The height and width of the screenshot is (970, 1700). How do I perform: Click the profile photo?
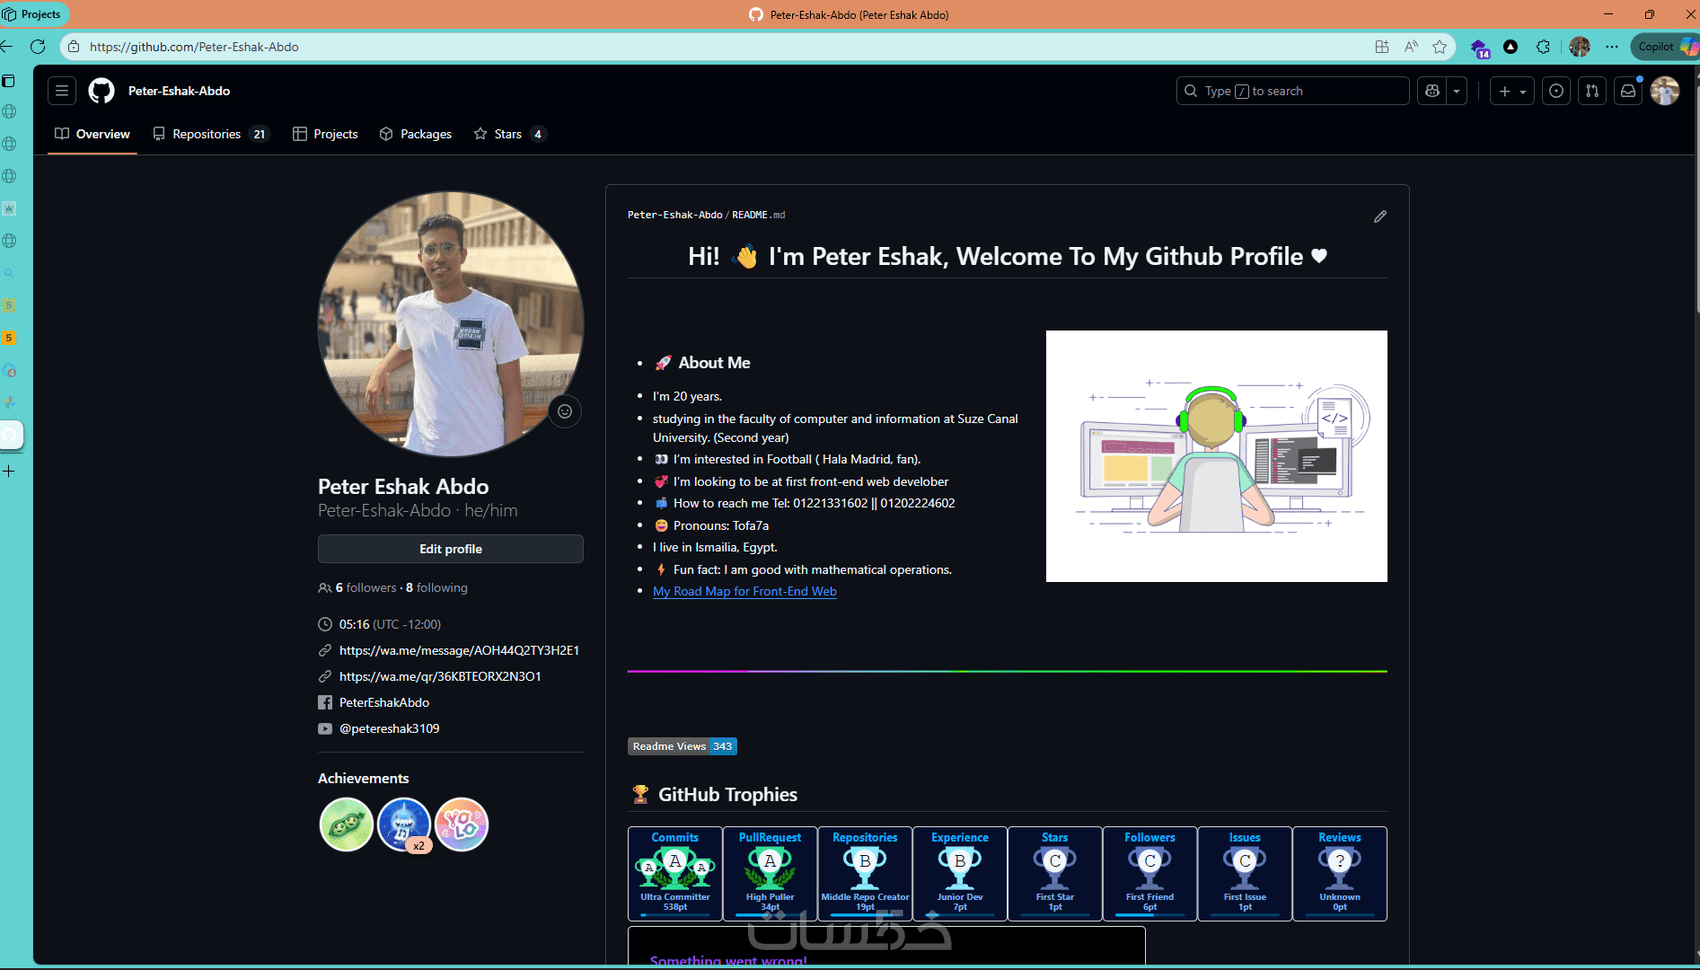click(x=451, y=325)
